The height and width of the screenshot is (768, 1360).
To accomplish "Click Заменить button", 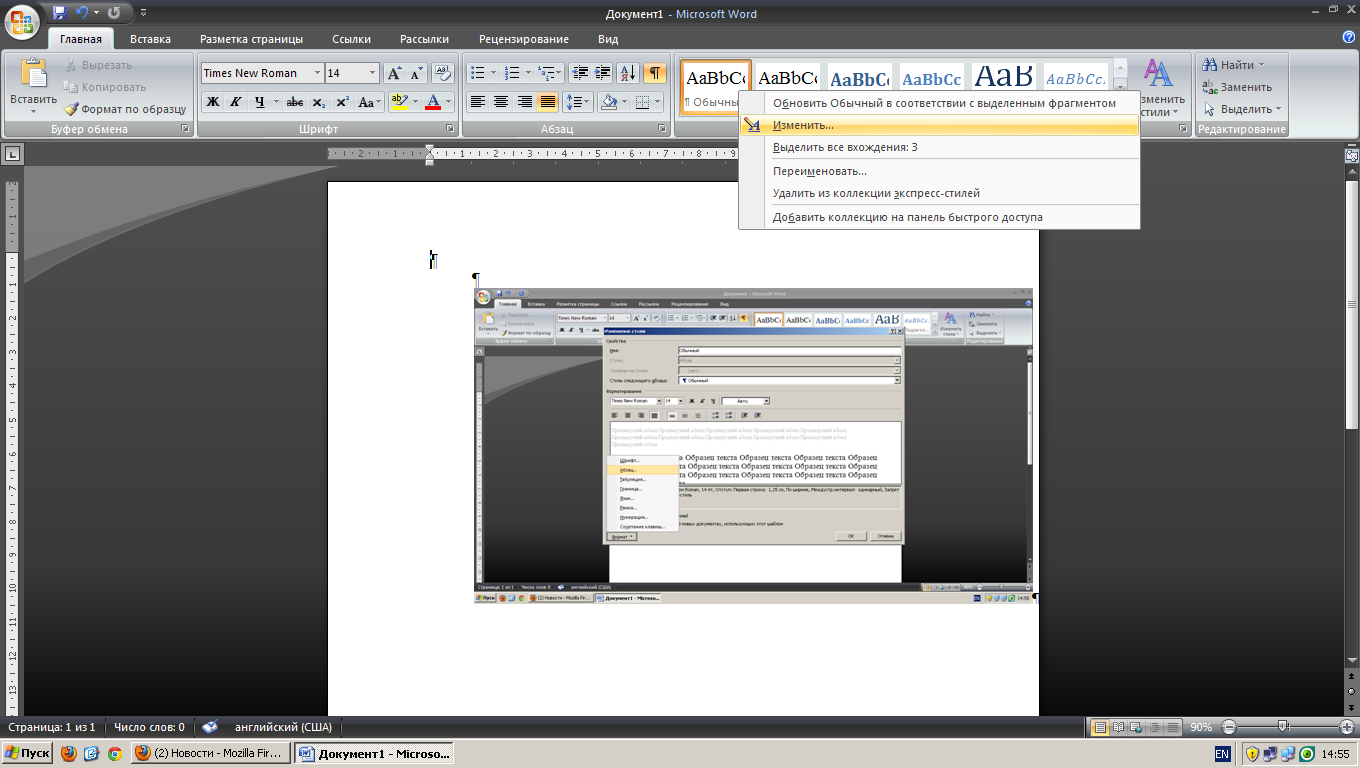I will tap(1237, 87).
